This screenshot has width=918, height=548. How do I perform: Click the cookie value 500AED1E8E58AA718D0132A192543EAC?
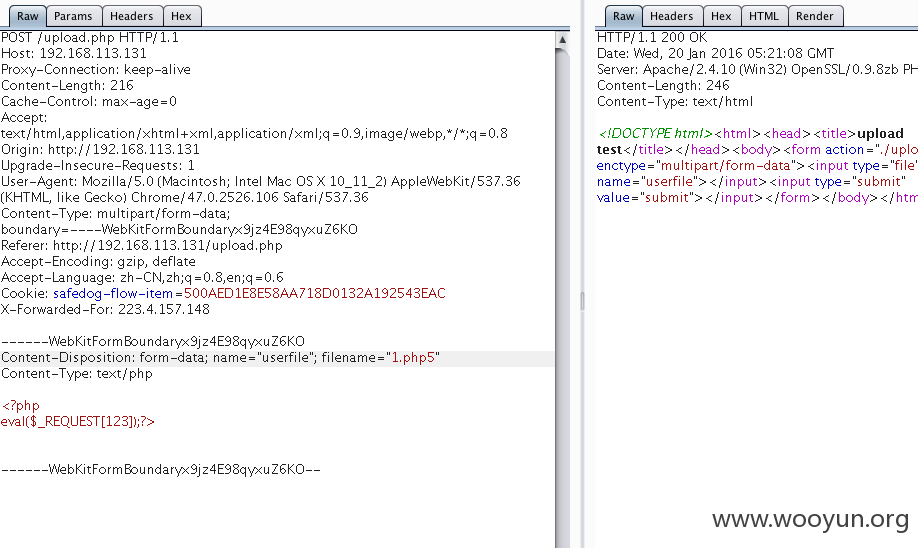tap(315, 293)
